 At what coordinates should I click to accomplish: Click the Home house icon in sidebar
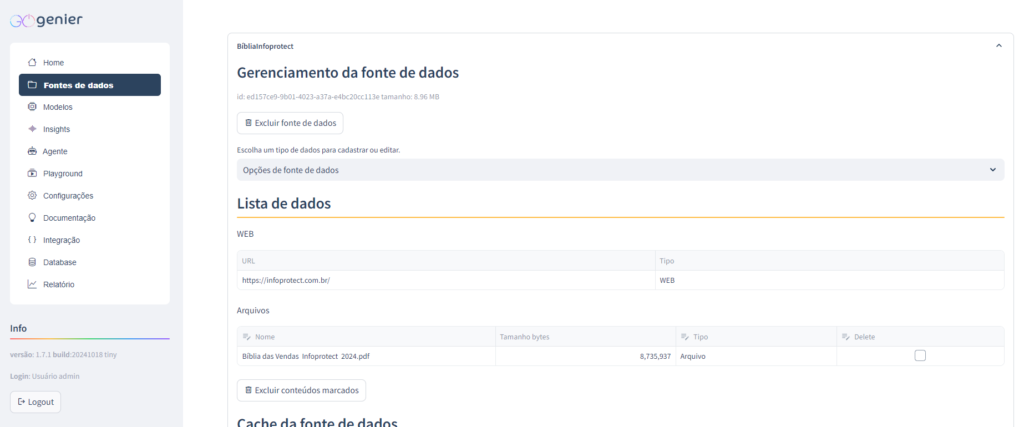coord(32,63)
